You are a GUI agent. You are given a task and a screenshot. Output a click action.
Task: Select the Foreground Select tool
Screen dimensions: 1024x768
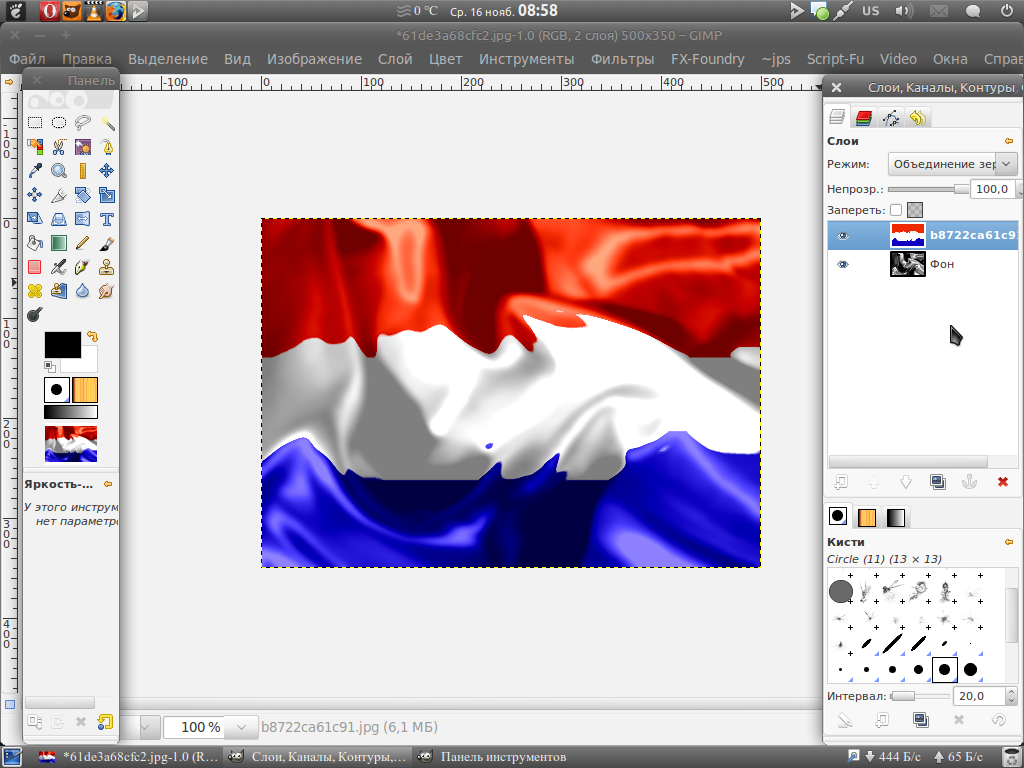click(83, 147)
